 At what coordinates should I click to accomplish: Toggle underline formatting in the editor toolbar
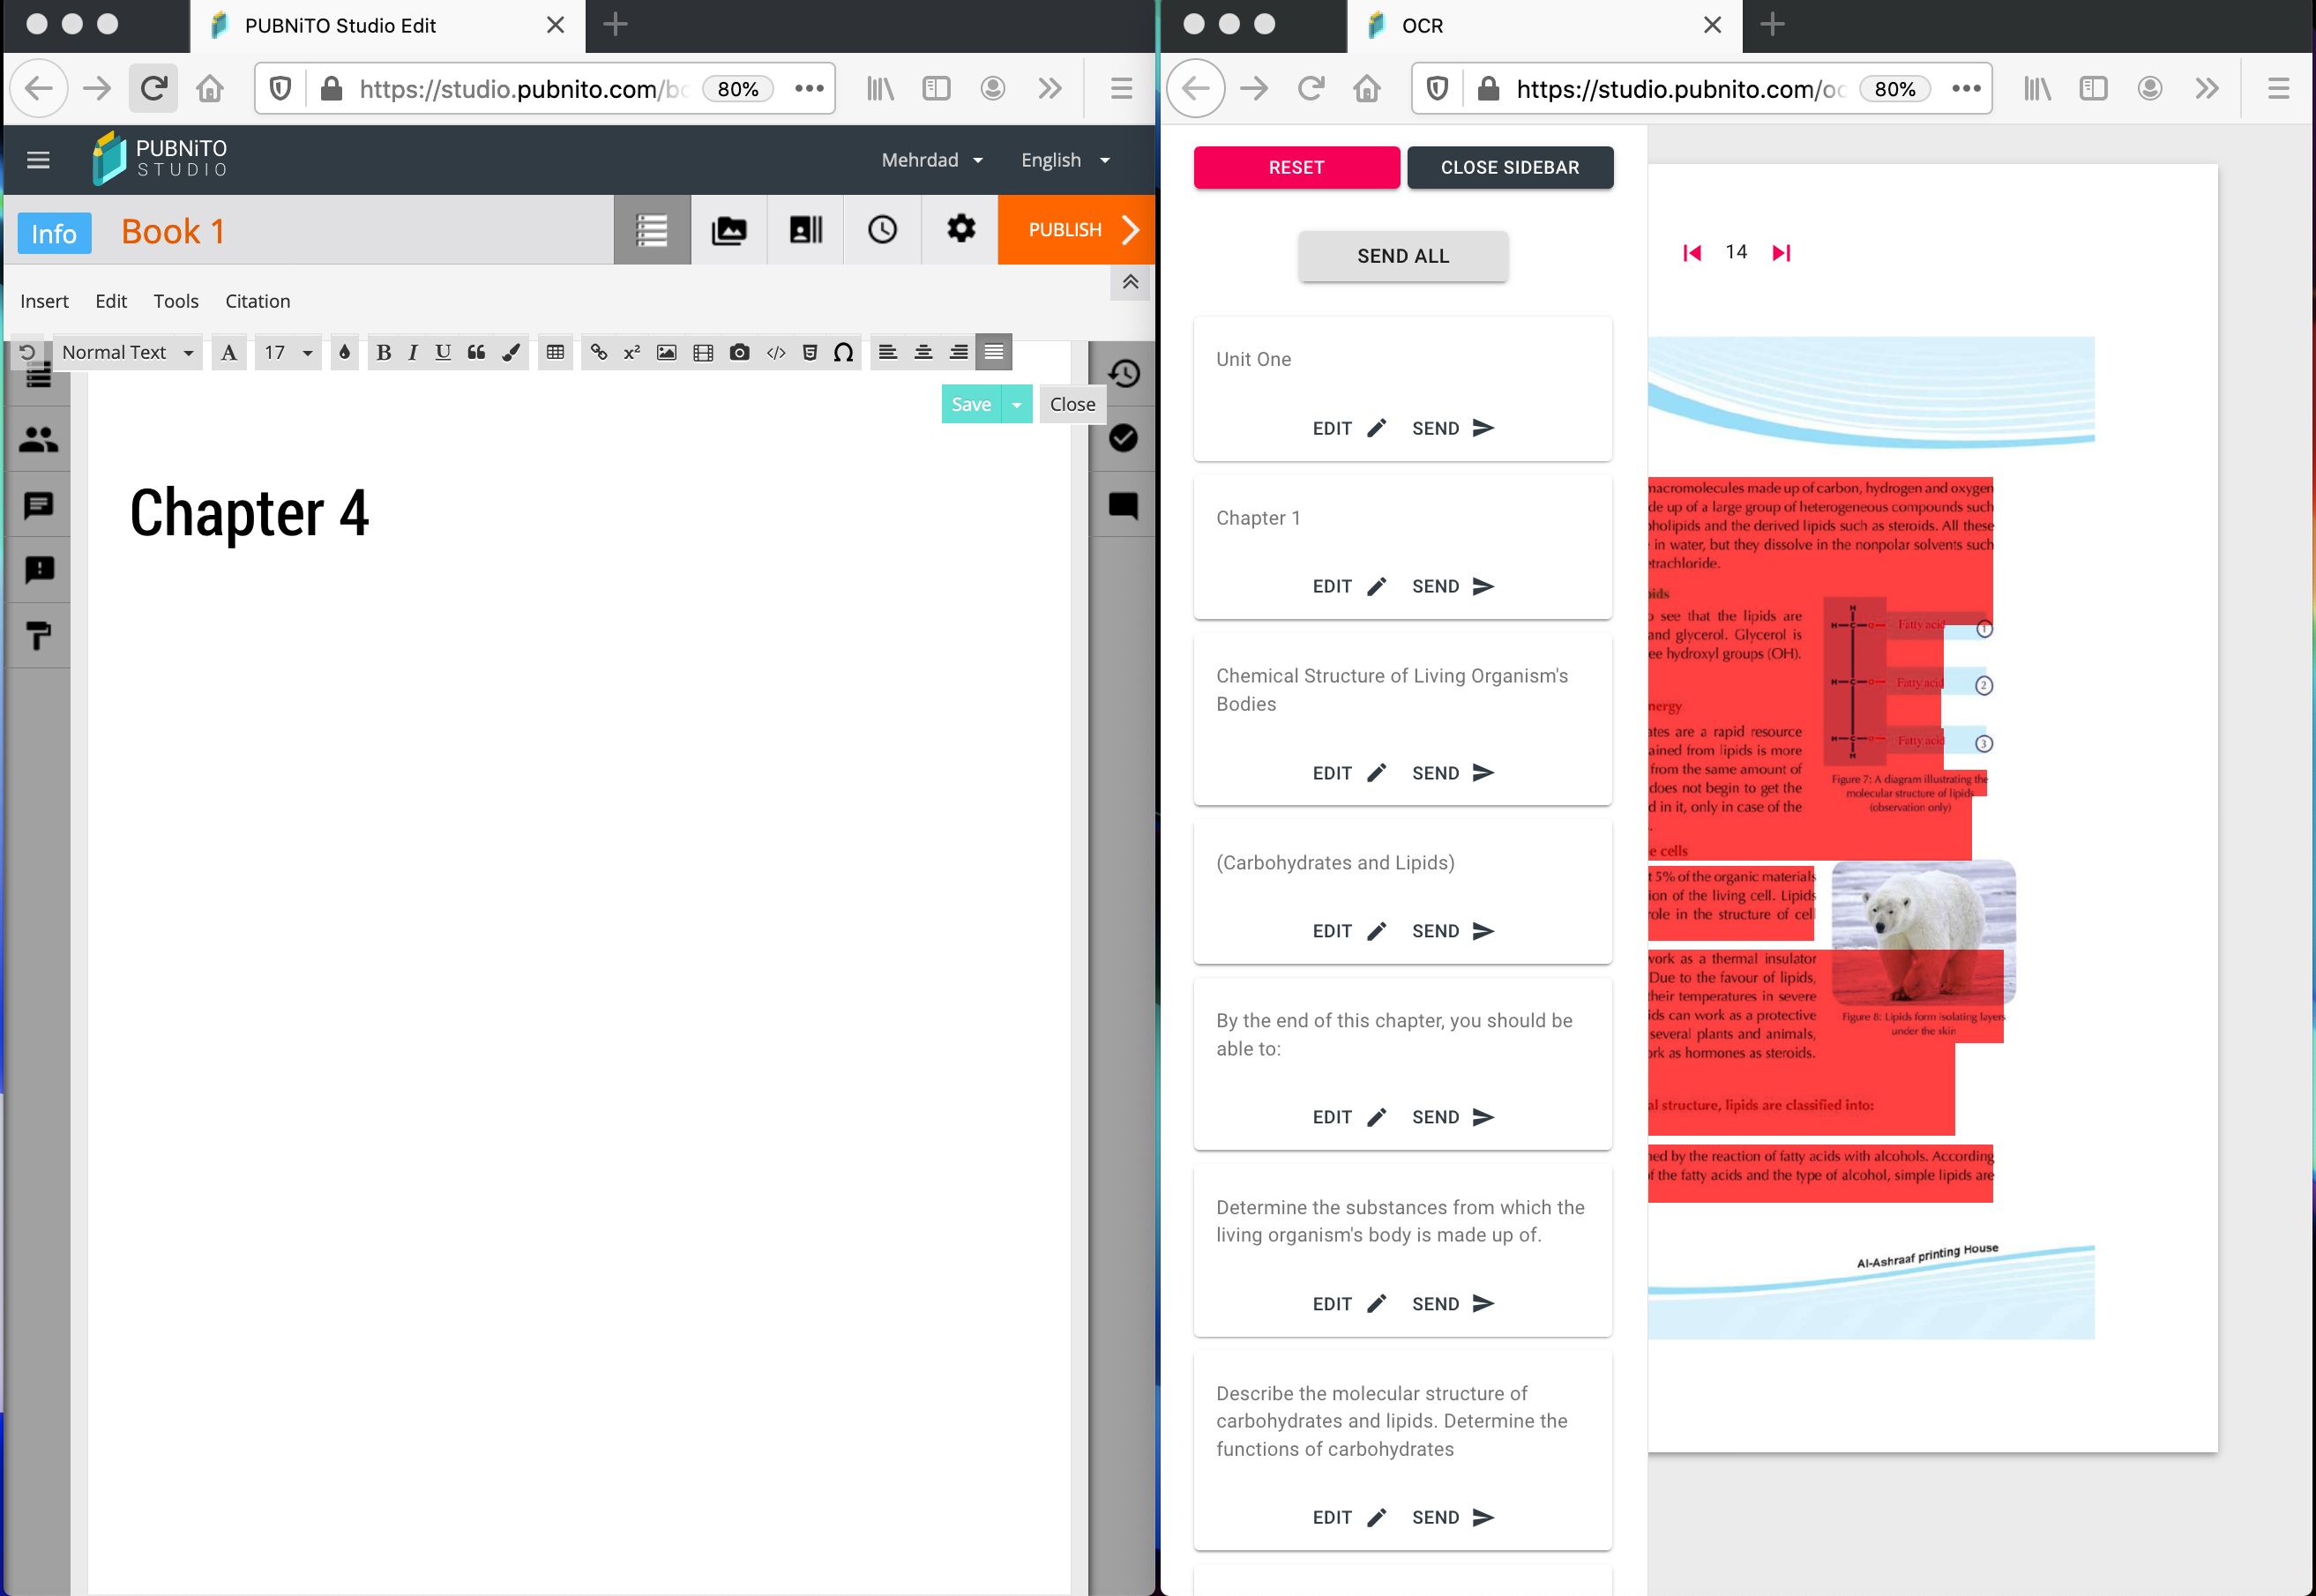point(443,352)
